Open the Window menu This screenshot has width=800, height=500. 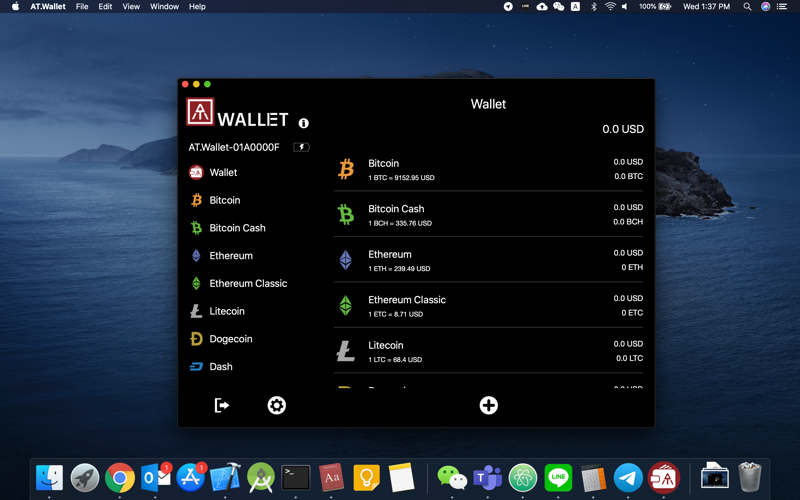point(164,6)
